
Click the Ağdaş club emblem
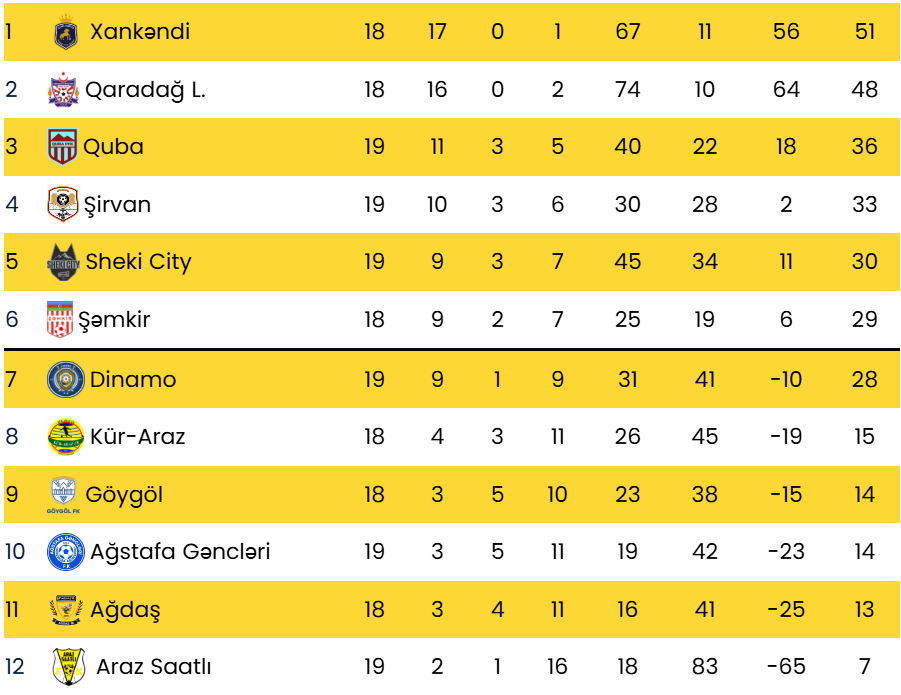[x=65, y=610]
